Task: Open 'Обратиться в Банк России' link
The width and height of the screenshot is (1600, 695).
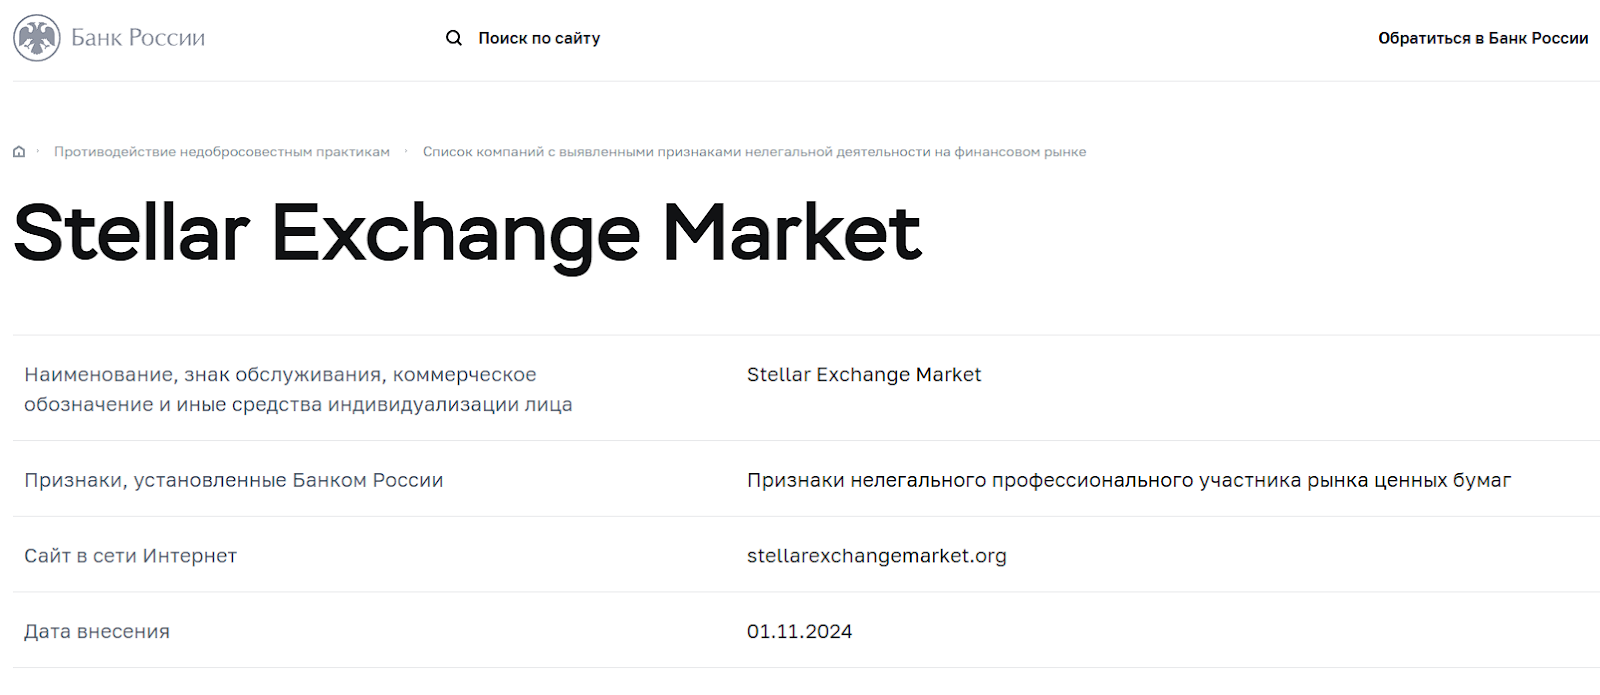Action: pyautogui.click(x=1482, y=38)
